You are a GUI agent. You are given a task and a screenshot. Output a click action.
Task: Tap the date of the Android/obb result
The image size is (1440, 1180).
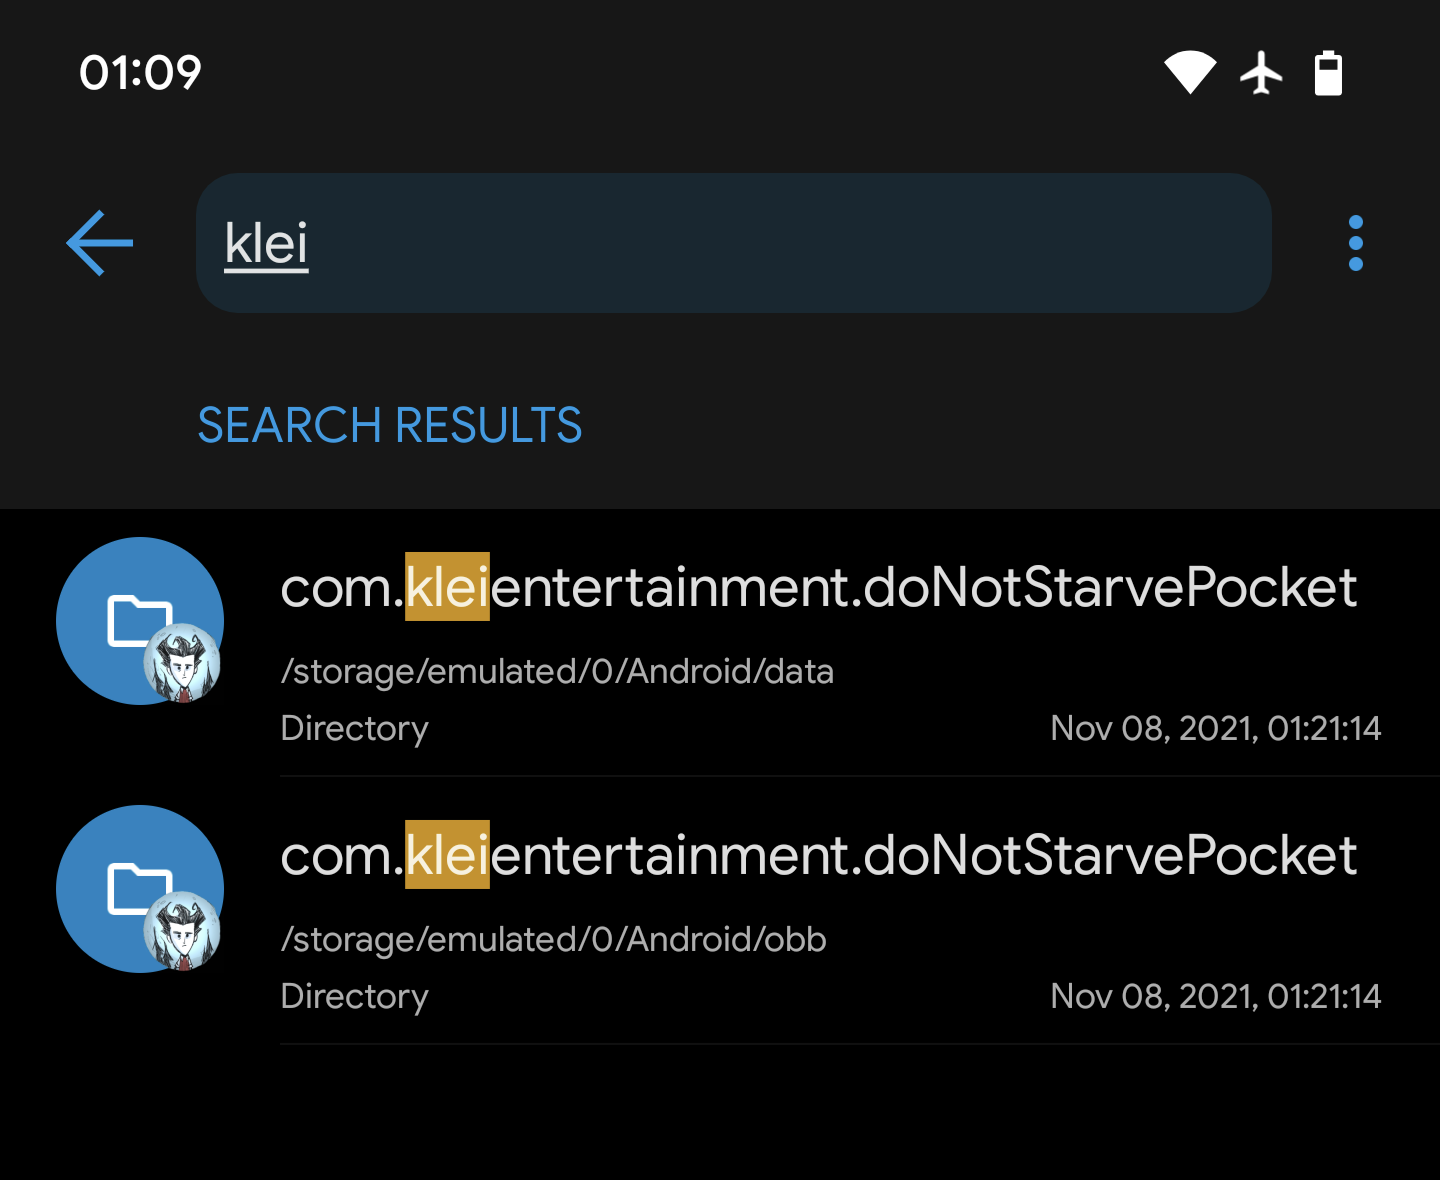tap(1215, 996)
